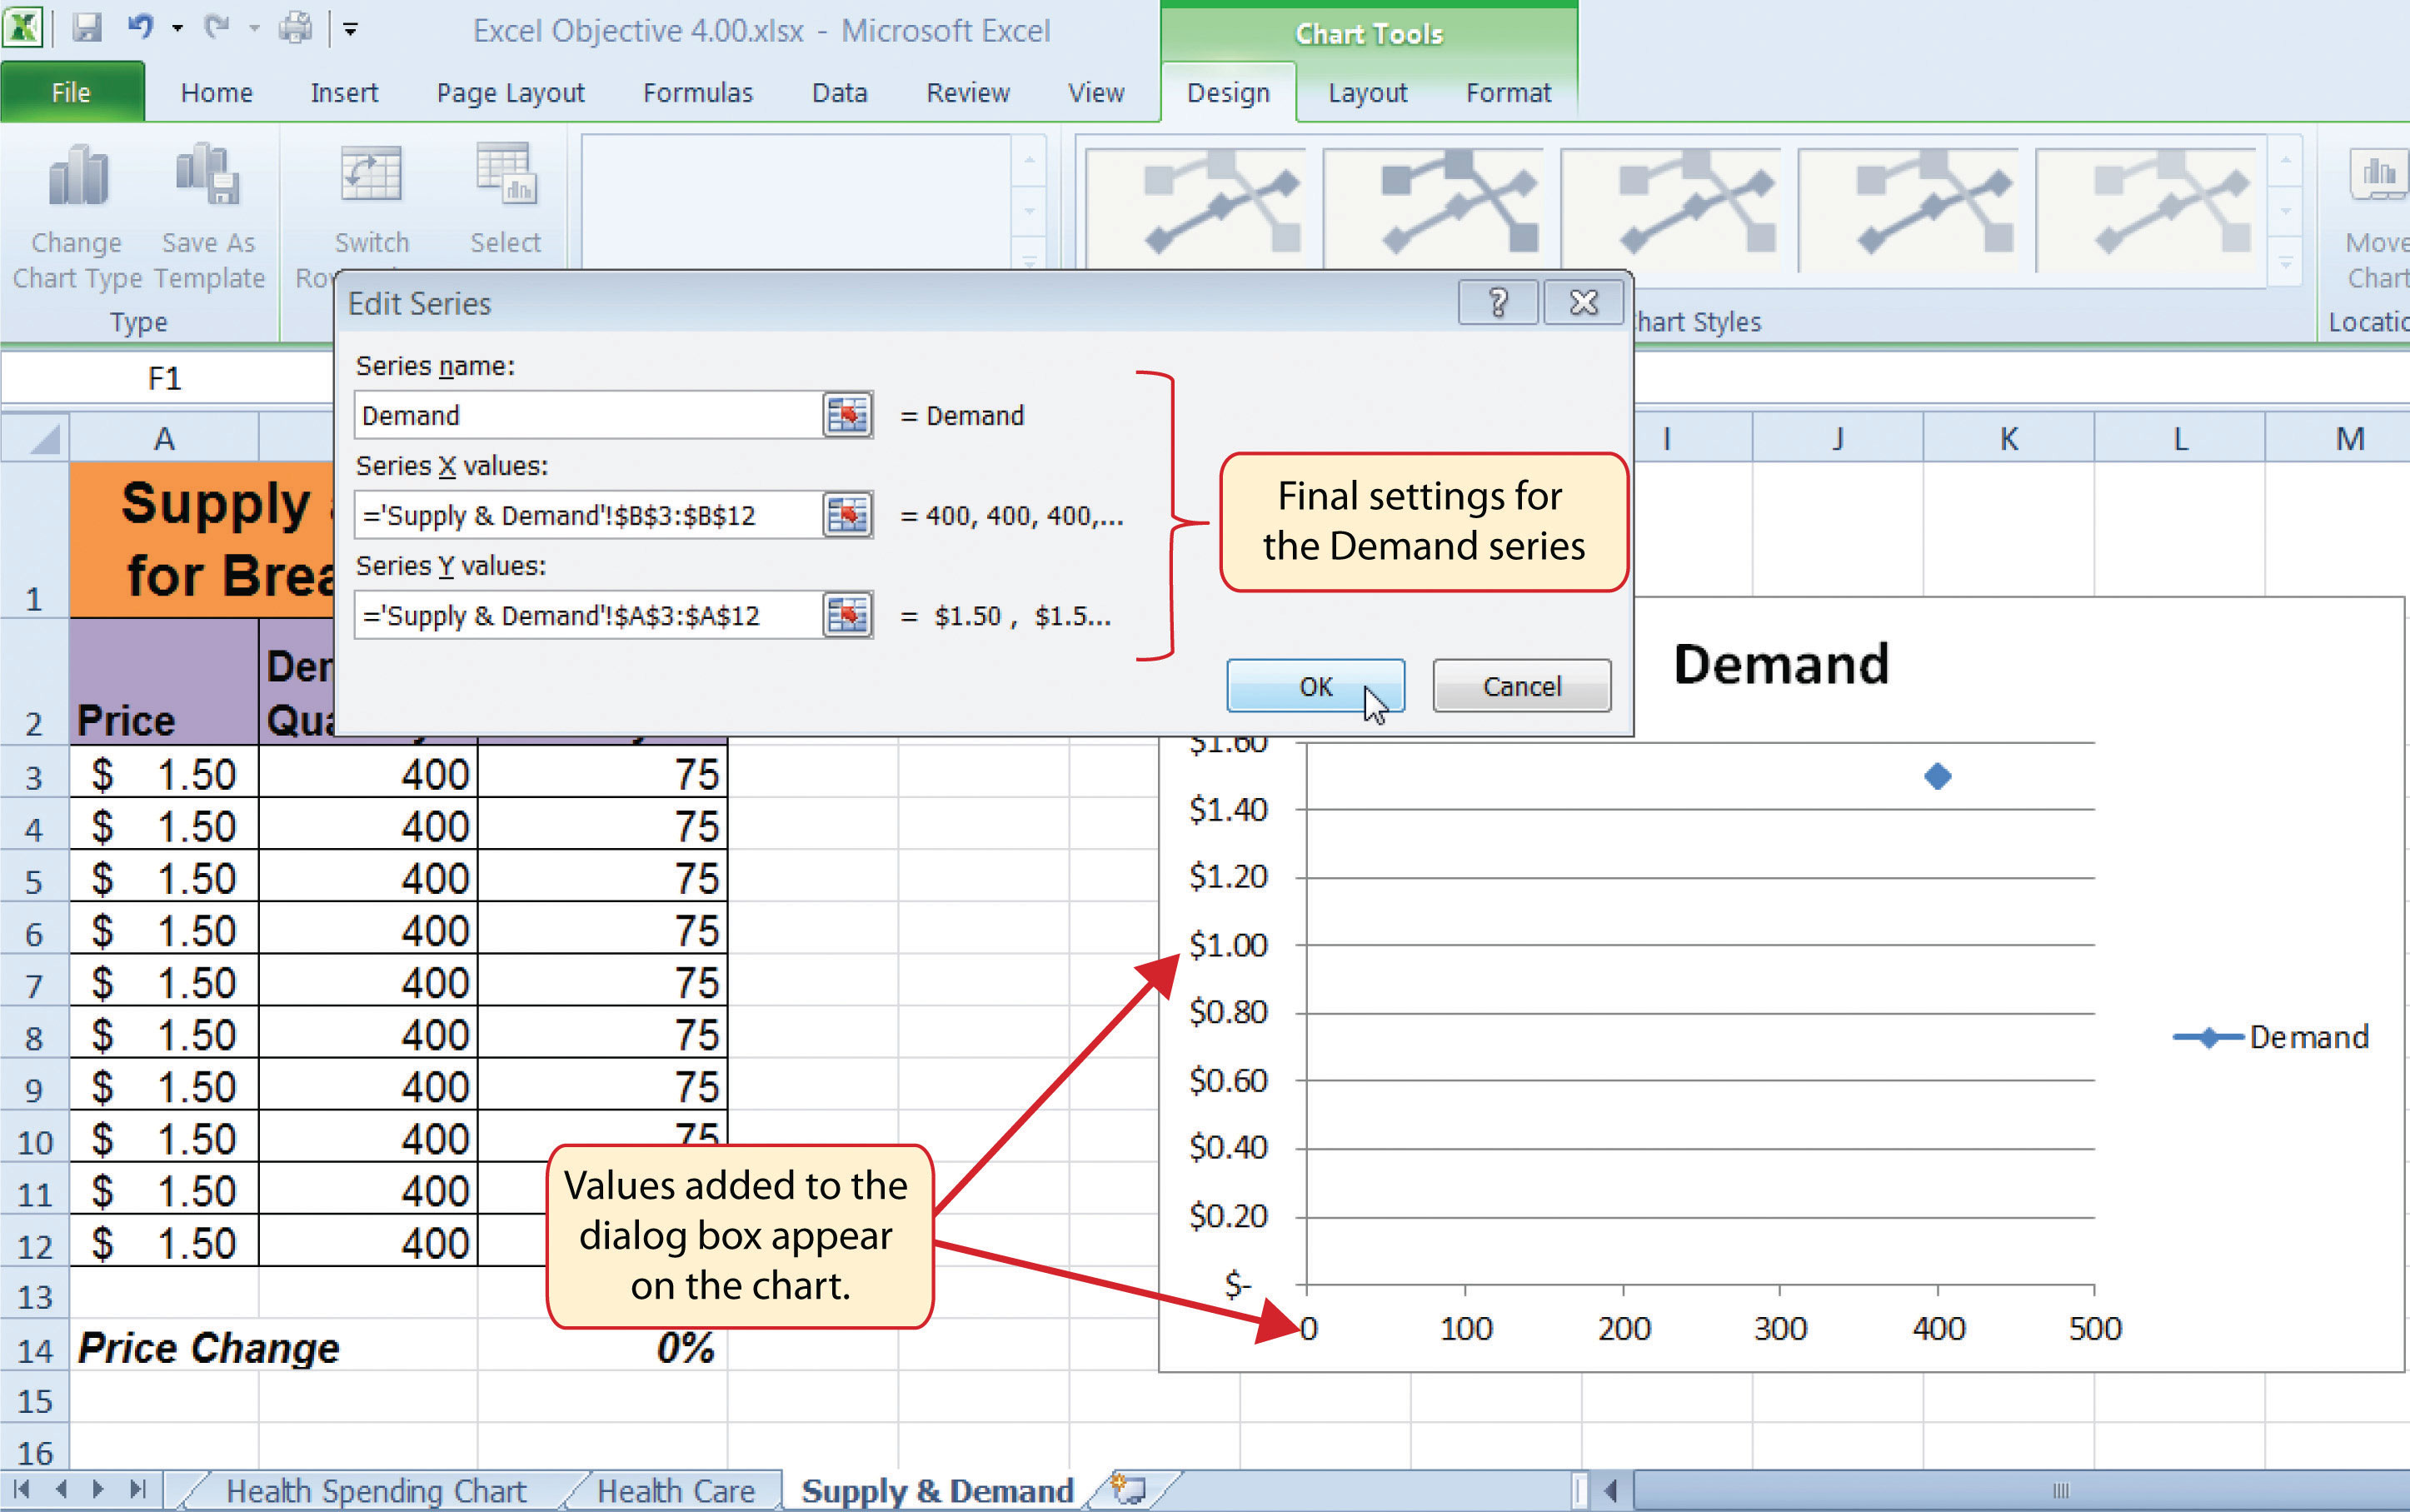Click Cancel to discard Edit Series changes
The height and width of the screenshot is (1512, 2410).
pos(1520,686)
